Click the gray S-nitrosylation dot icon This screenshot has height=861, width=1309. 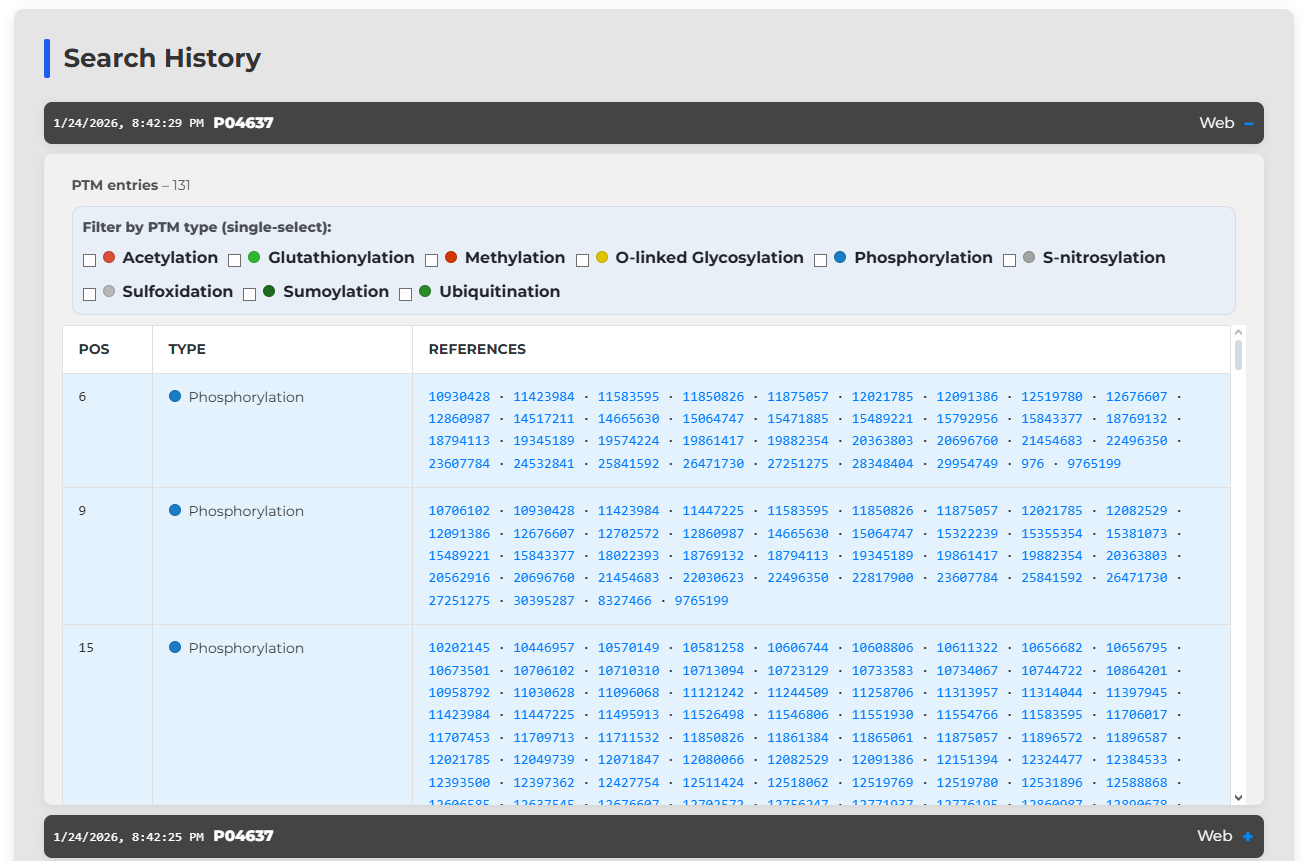tap(1029, 257)
